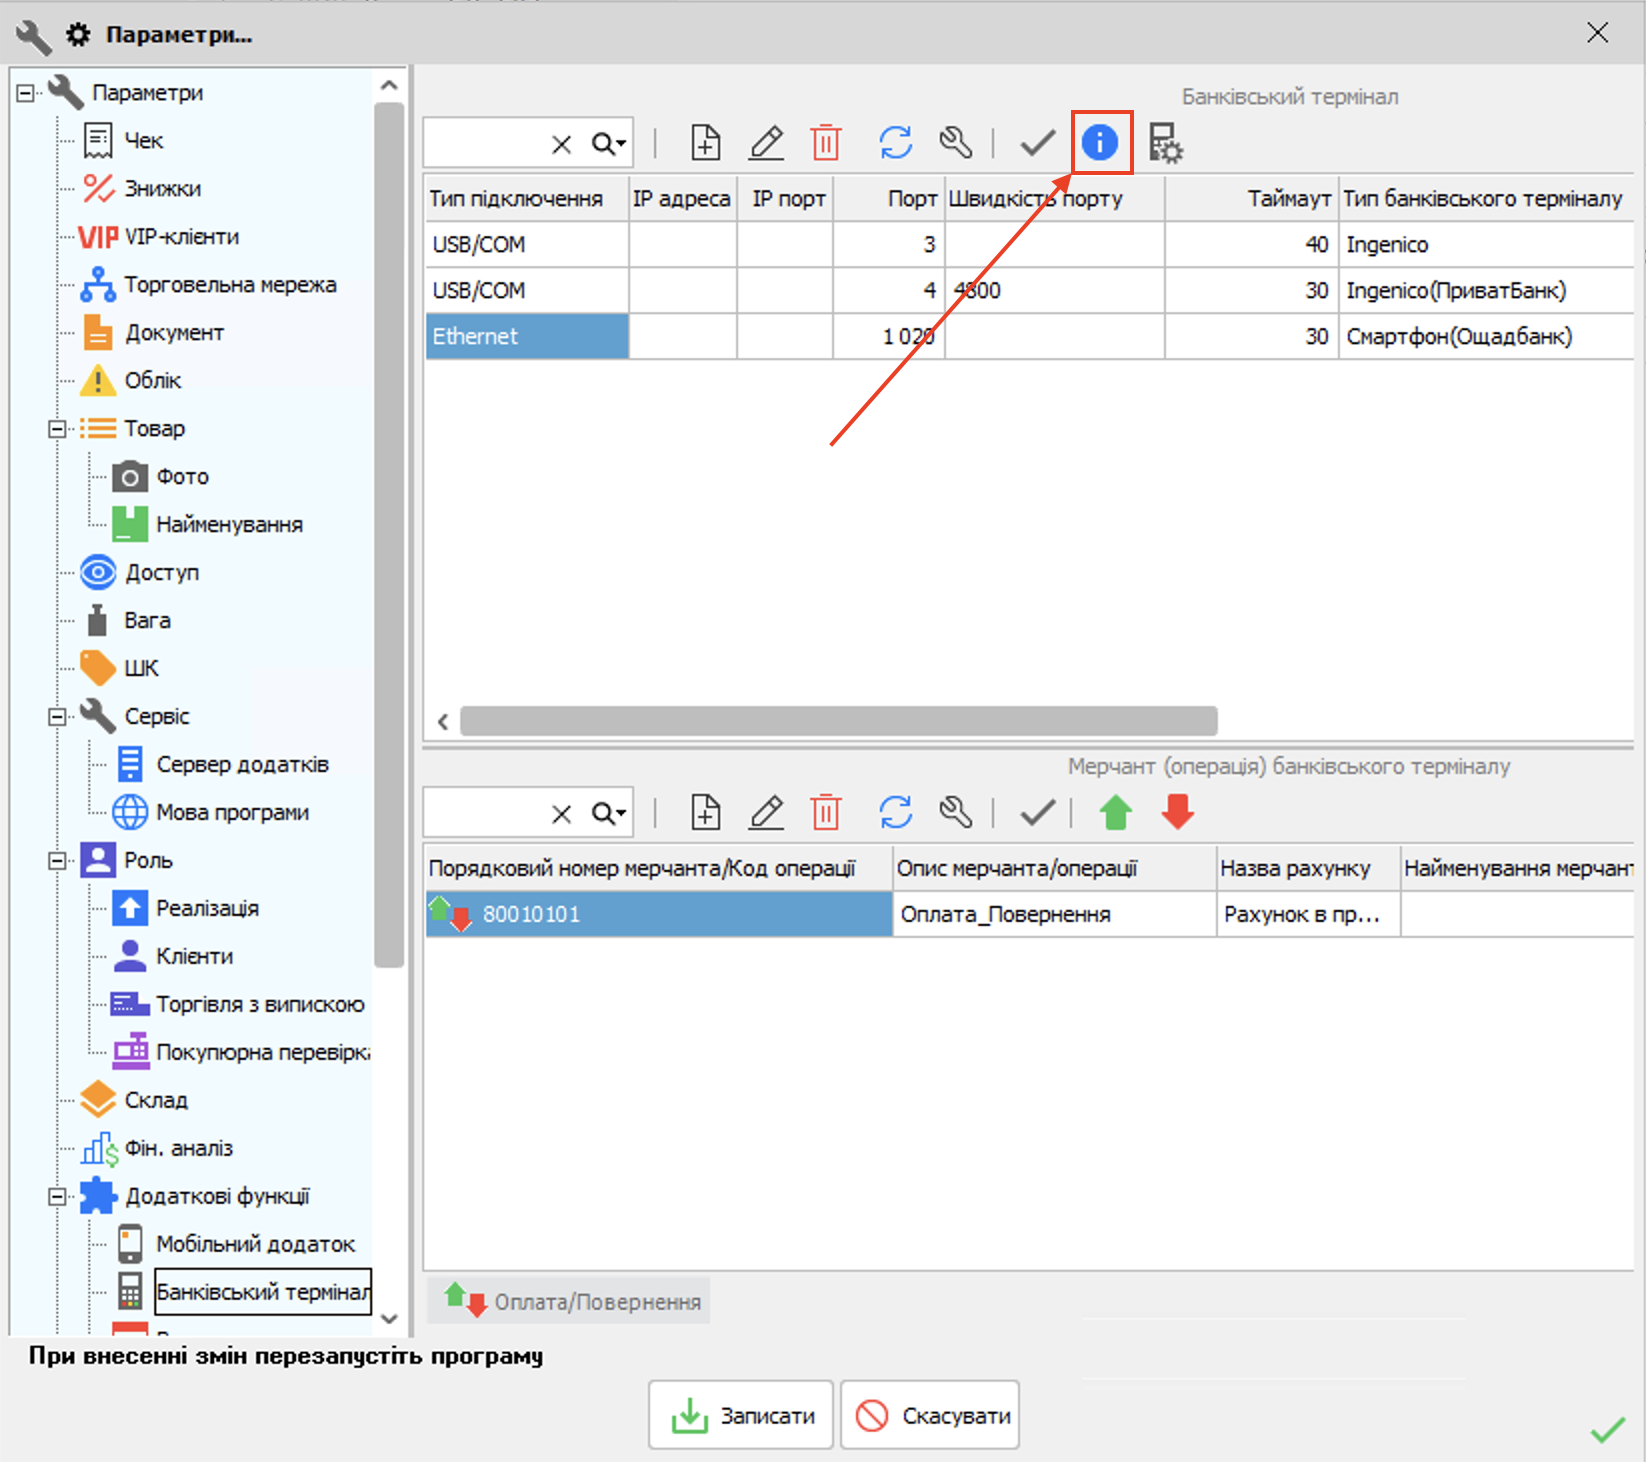Click the blue info icon in terminal toolbar
The height and width of the screenshot is (1462, 1646).
tap(1100, 143)
